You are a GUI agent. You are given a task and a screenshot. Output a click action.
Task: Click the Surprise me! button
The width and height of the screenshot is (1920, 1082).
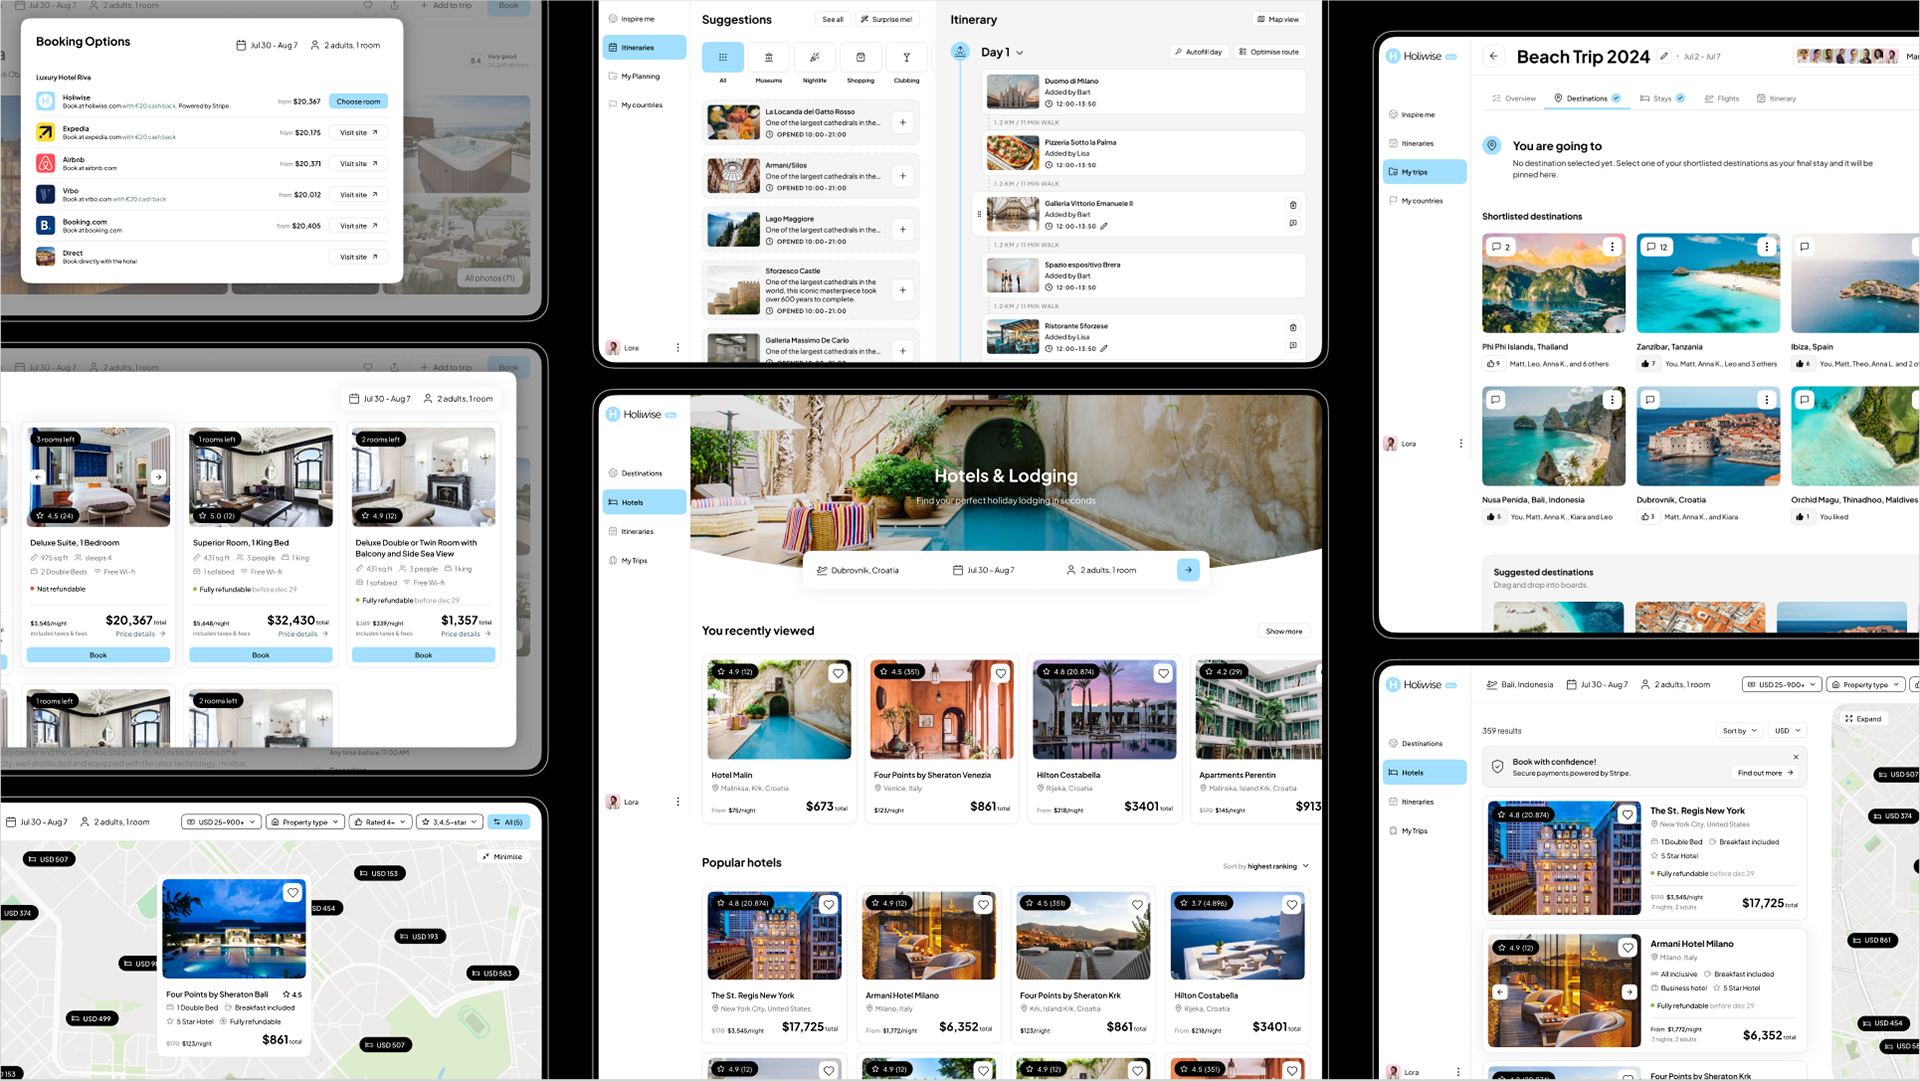(886, 19)
